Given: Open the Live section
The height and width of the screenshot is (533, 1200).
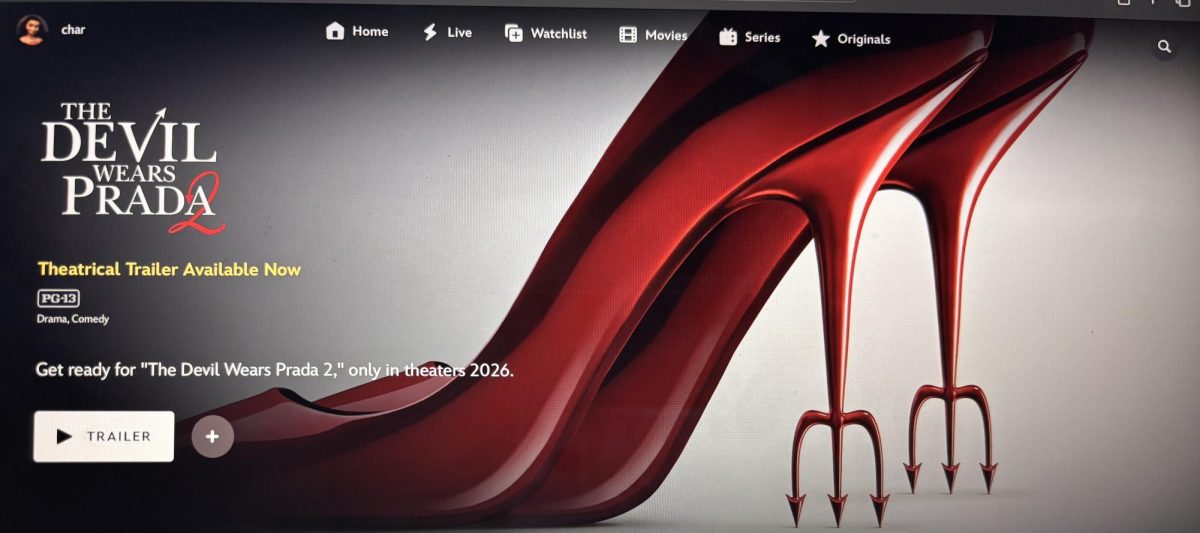Looking at the screenshot, I should (x=447, y=33).
